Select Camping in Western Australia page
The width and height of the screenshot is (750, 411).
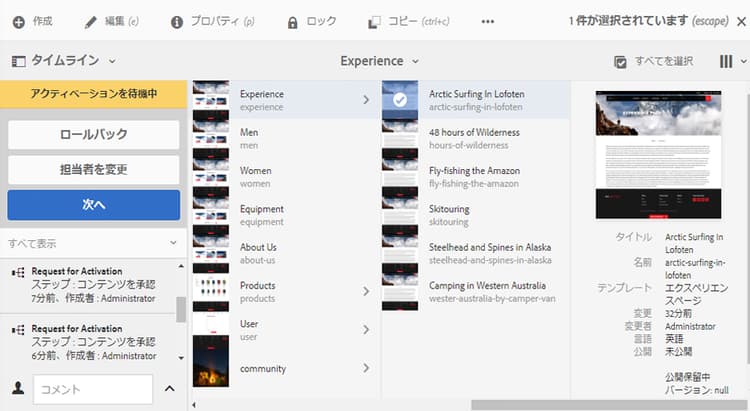(476, 291)
